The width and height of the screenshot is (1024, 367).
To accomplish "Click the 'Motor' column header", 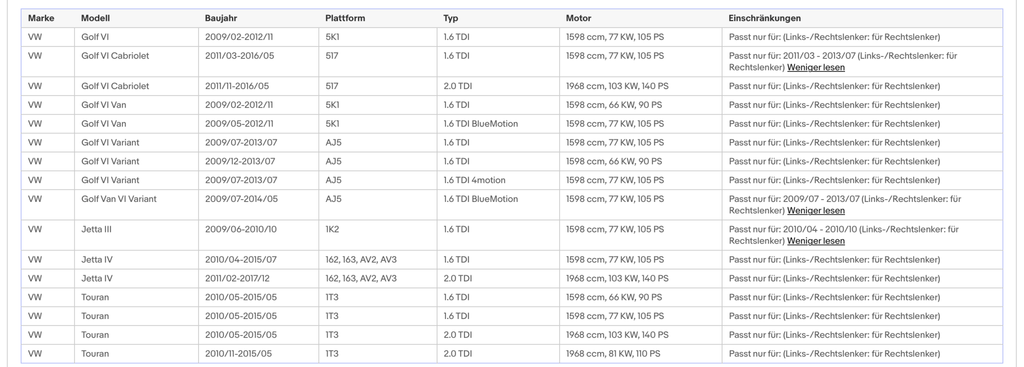I will tap(579, 18).
